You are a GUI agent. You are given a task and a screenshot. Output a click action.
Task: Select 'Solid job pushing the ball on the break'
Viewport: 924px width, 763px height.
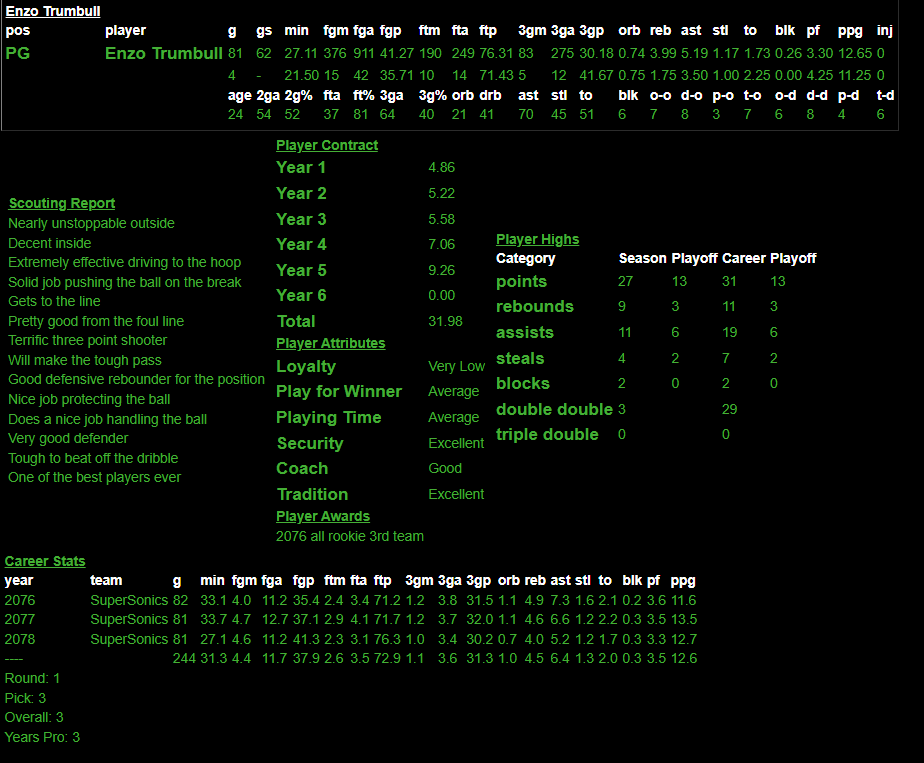tap(124, 282)
